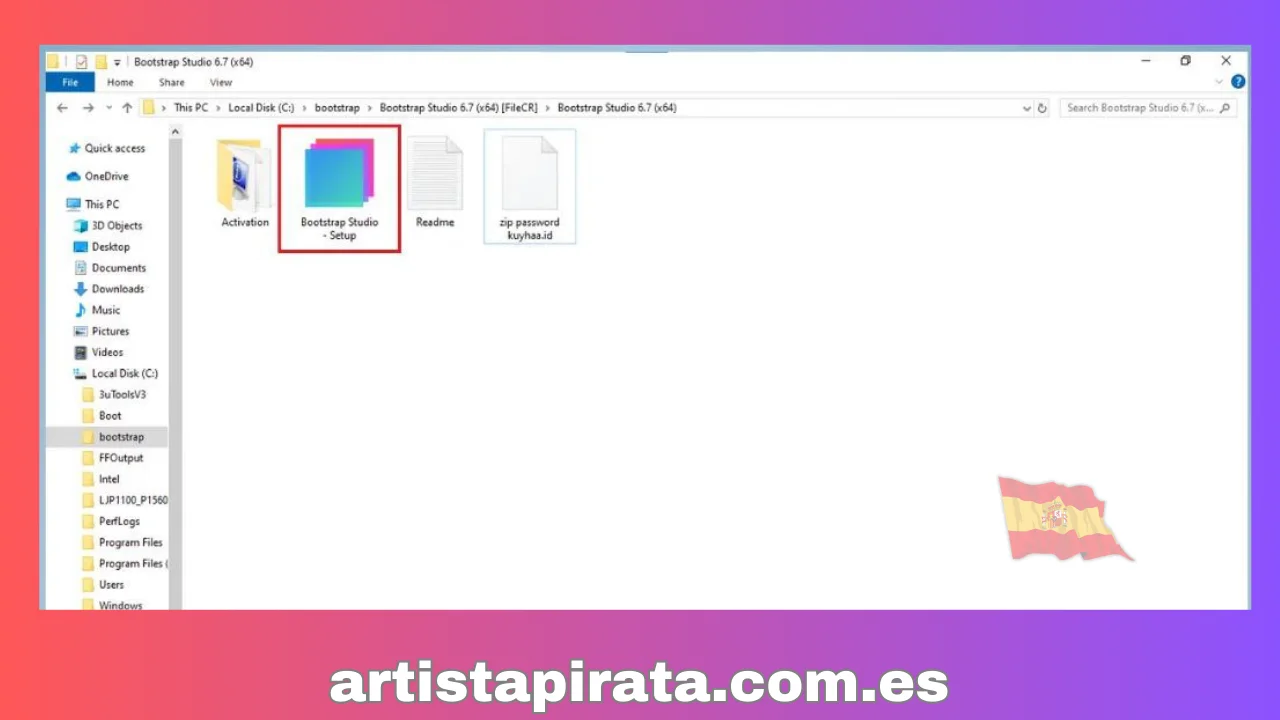Refresh the current folder view
Viewport: 1280px width, 720px height.
coord(1042,108)
